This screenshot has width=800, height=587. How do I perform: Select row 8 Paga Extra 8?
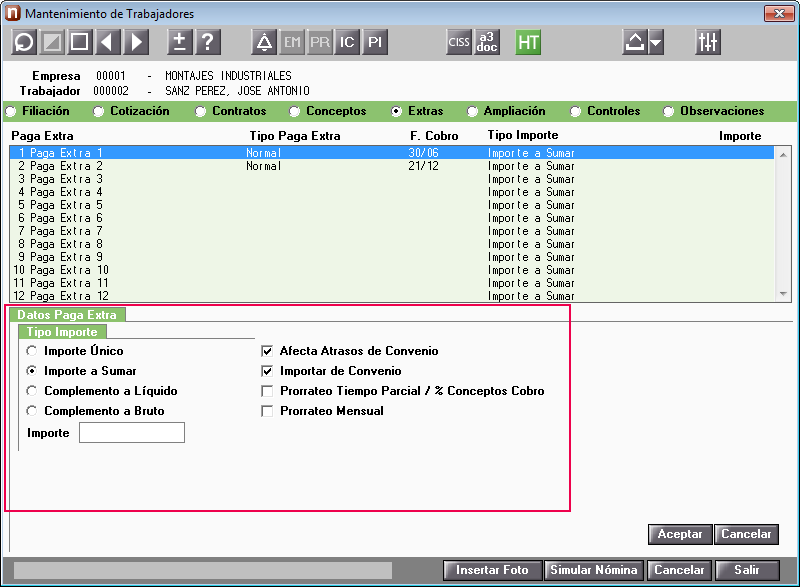391,244
